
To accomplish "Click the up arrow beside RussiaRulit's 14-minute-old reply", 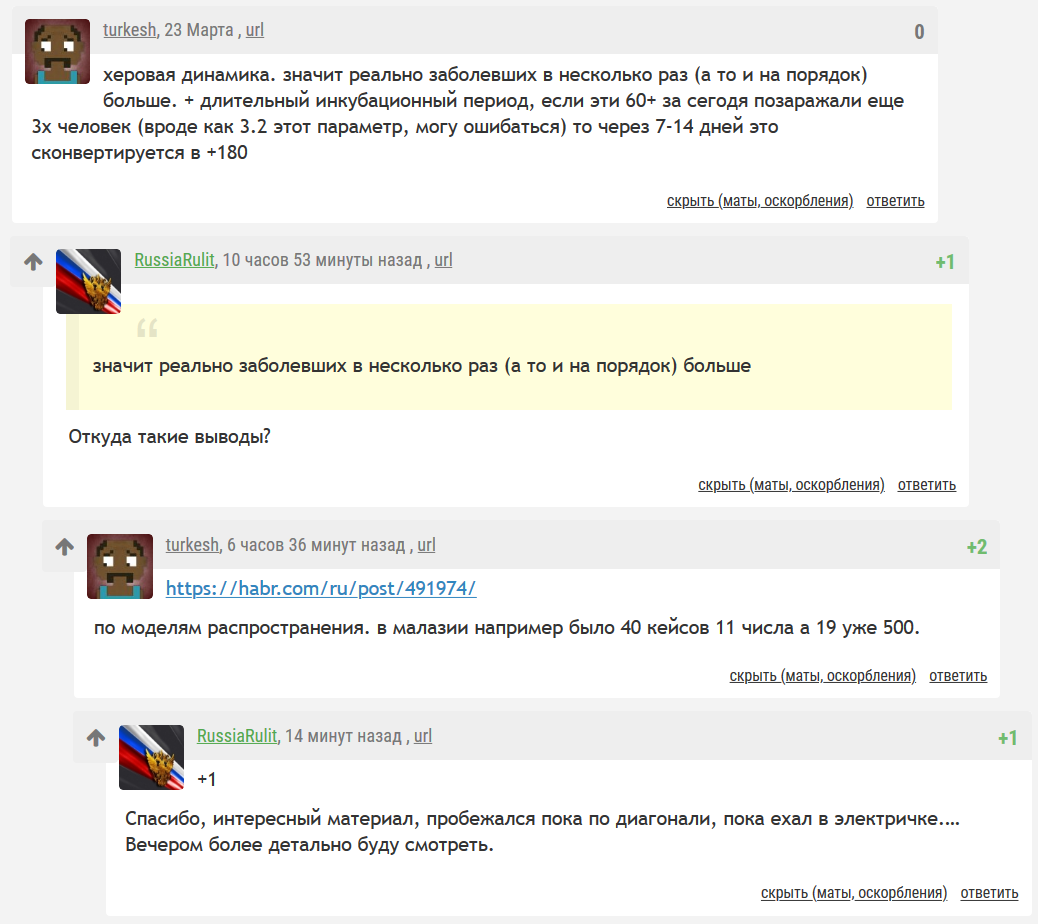I will (96, 737).
